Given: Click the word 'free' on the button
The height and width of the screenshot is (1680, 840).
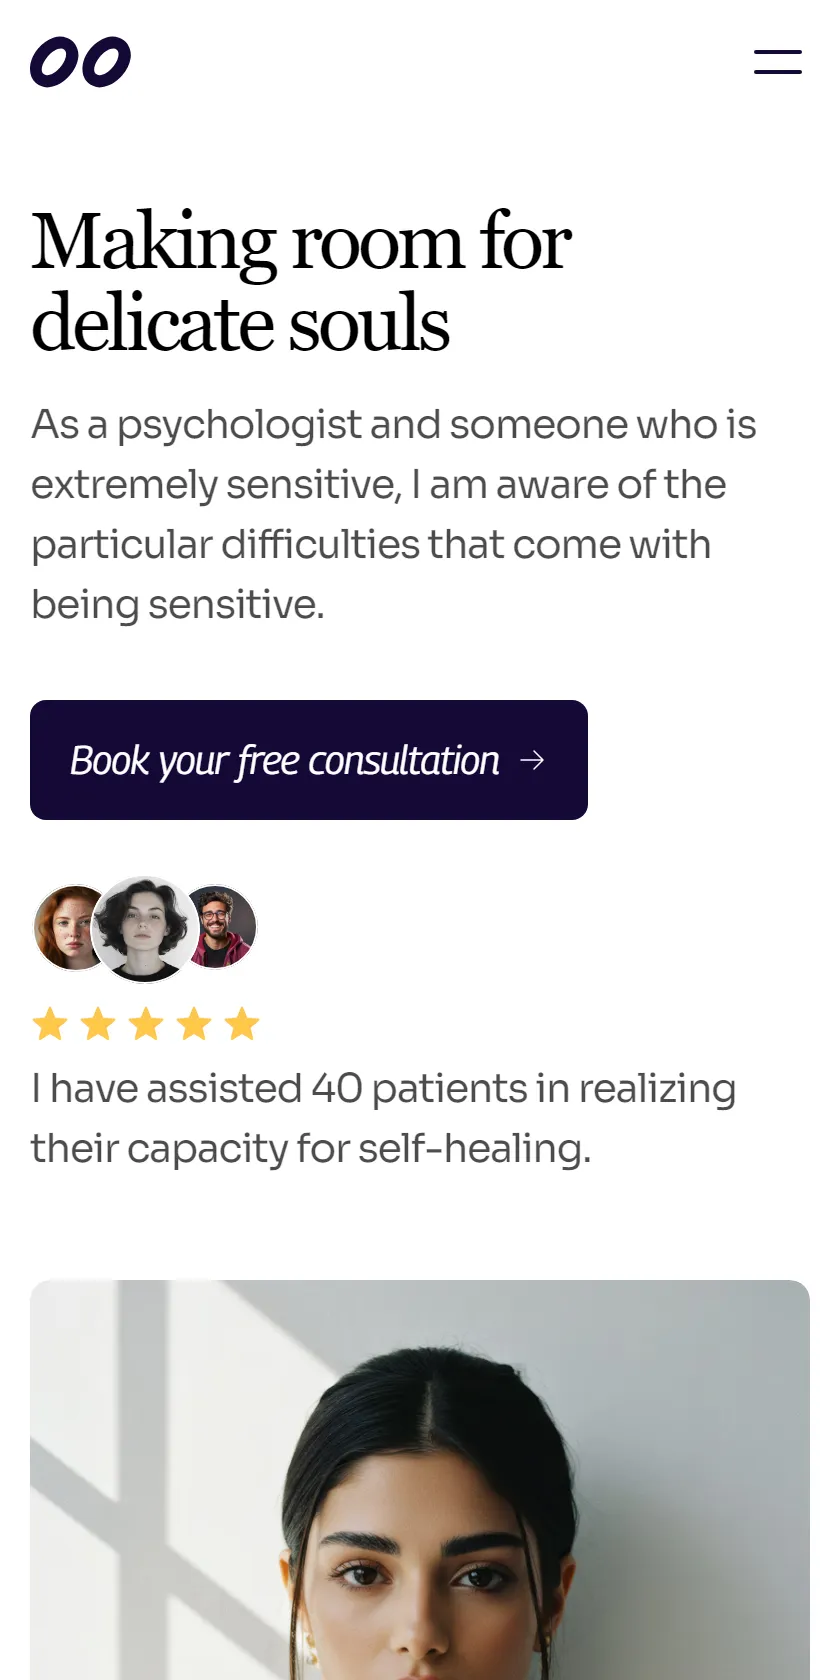Looking at the screenshot, I should coord(268,761).
